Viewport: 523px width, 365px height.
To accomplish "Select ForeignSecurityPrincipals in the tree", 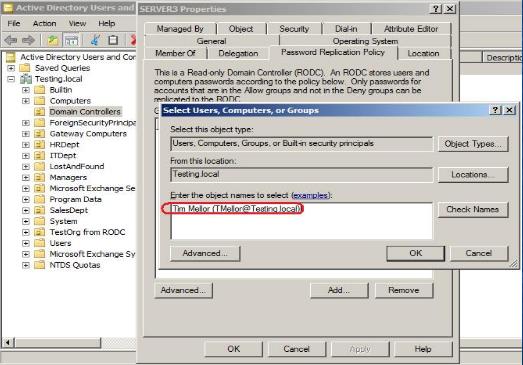I will [93, 123].
